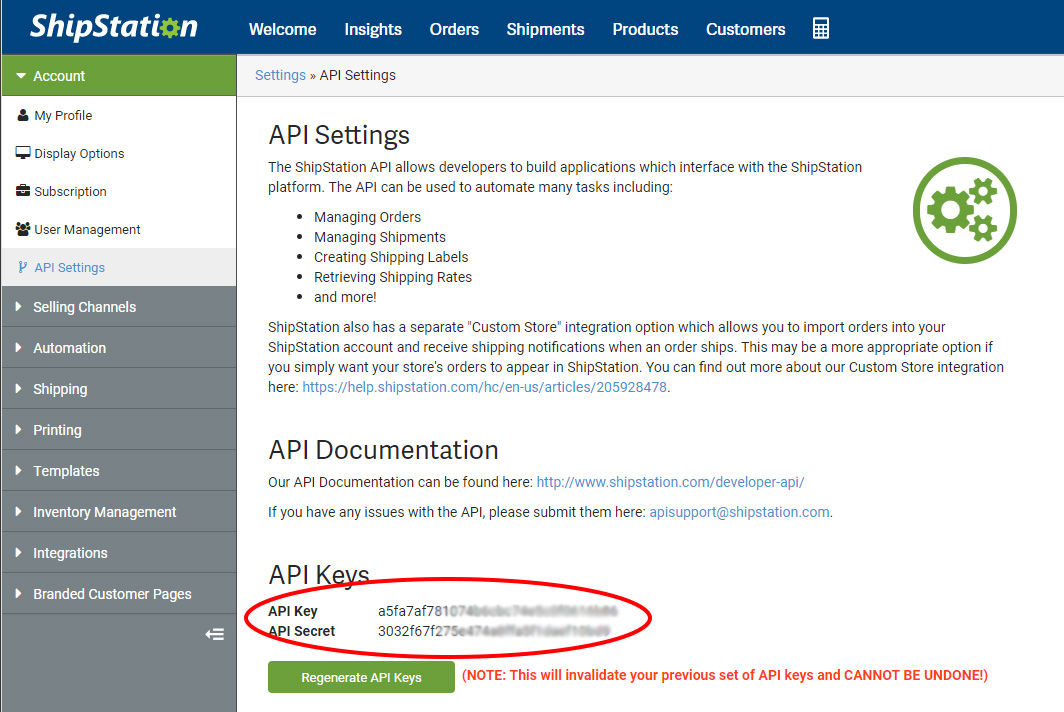1064x712 pixels.
Task: Click the green gears API icon
Action: (964, 210)
